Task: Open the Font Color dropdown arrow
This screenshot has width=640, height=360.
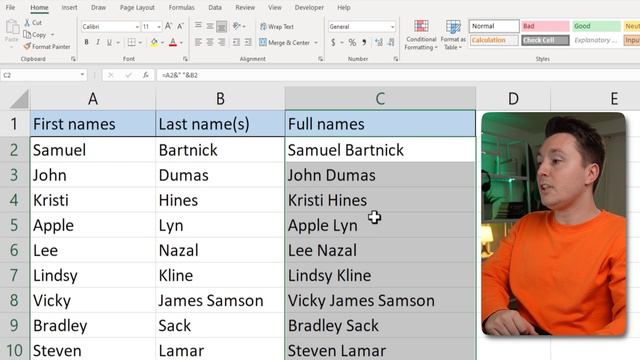Action: tap(181, 42)
